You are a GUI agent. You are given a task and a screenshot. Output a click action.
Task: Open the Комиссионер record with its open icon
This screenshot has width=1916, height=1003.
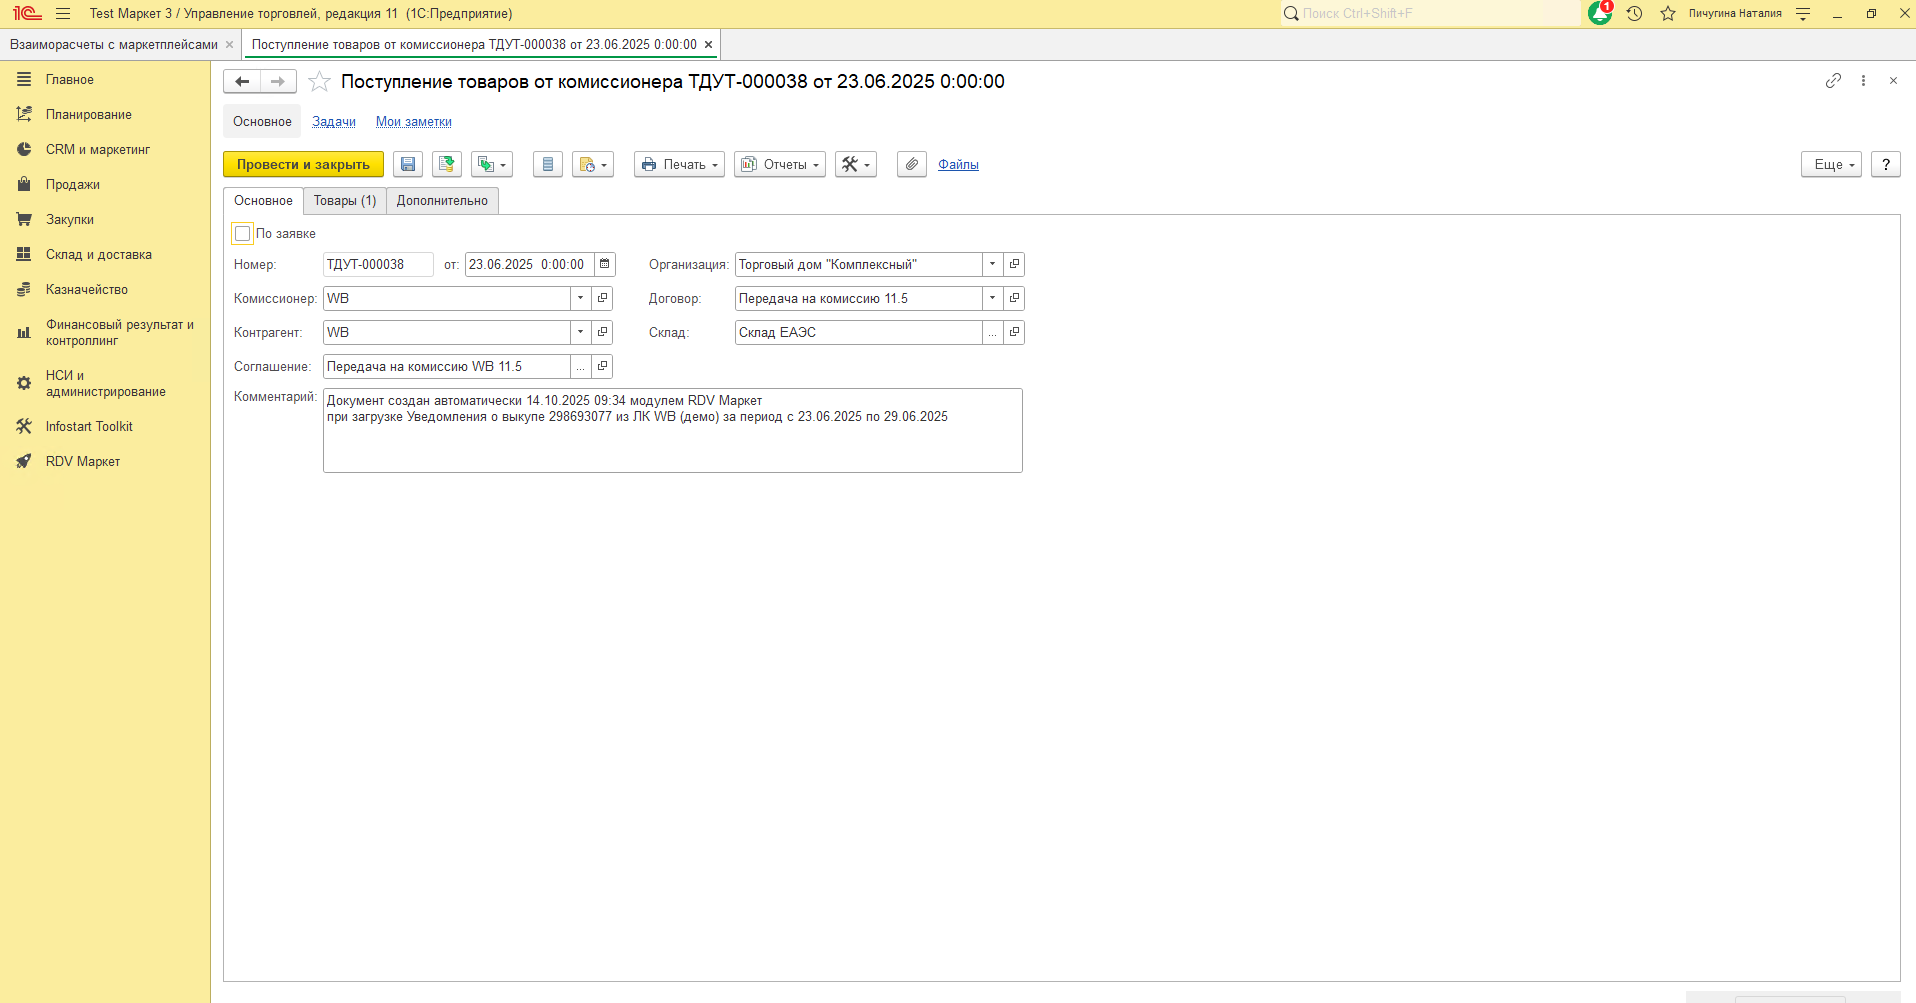click(602, 299)
